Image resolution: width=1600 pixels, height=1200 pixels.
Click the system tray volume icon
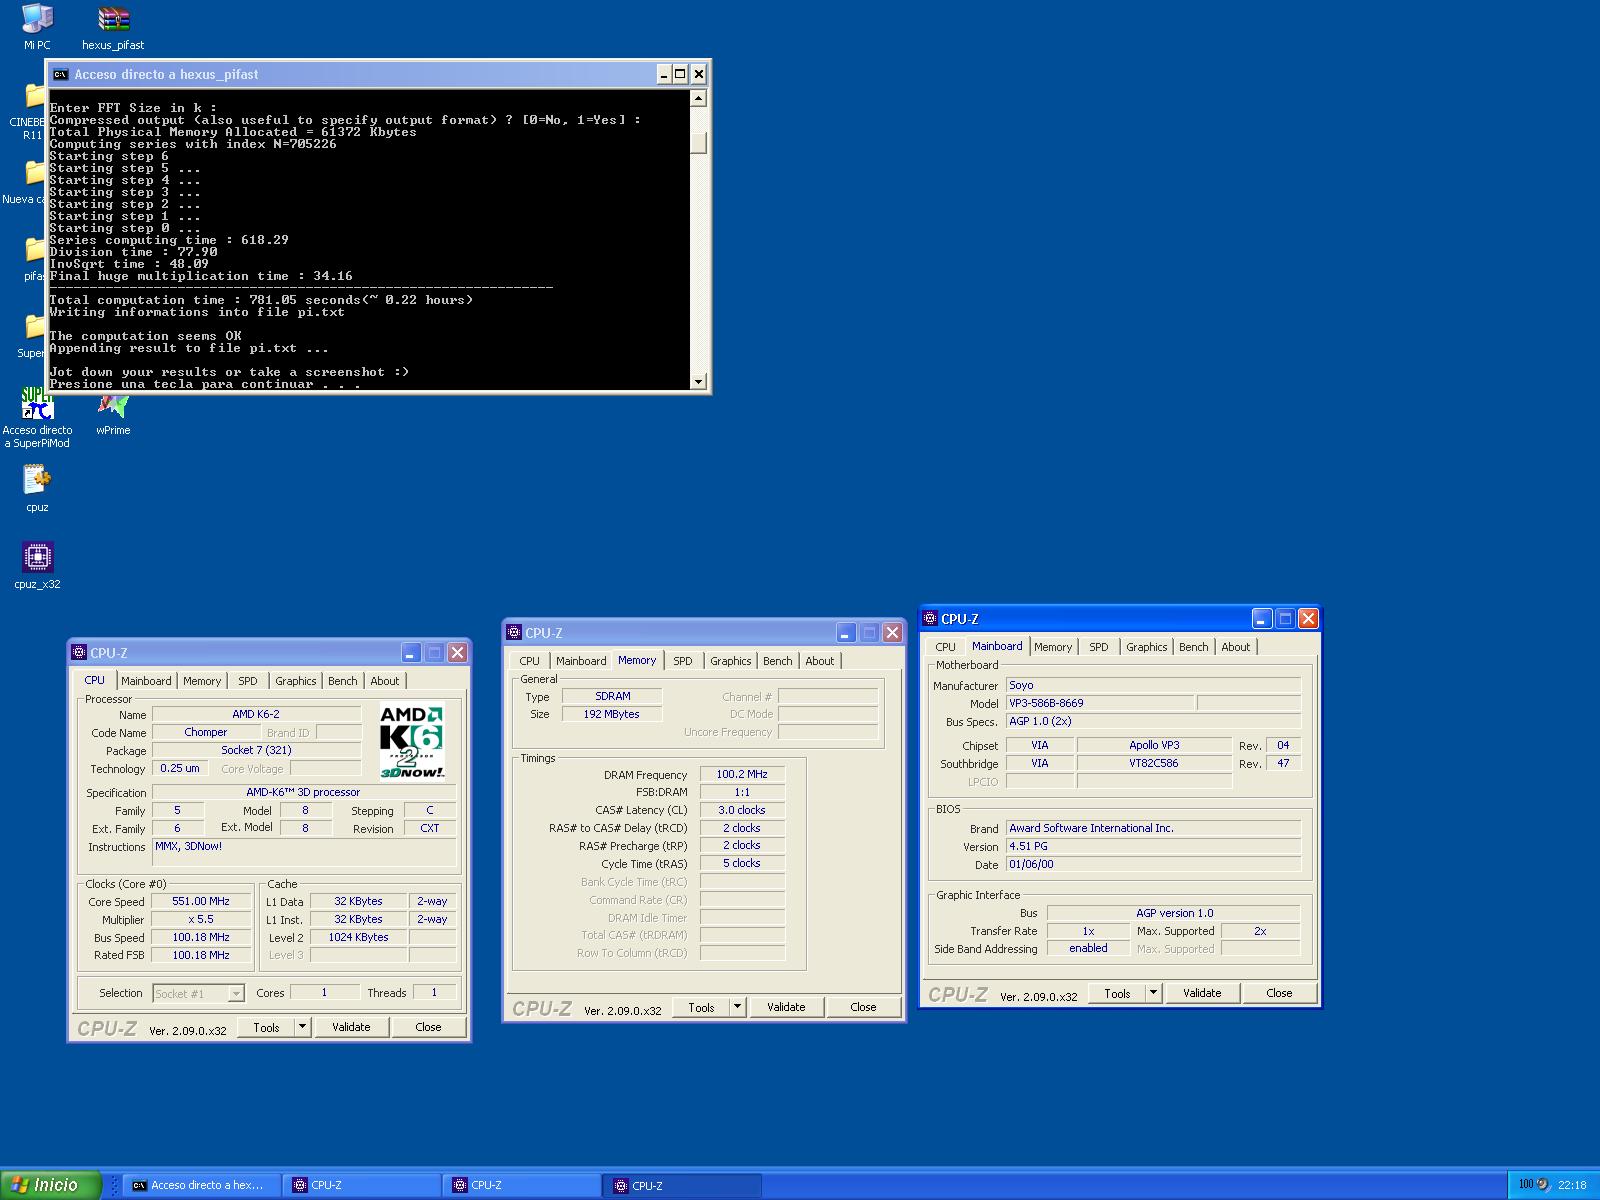pyautogui.click(x=1543, y=1185)
